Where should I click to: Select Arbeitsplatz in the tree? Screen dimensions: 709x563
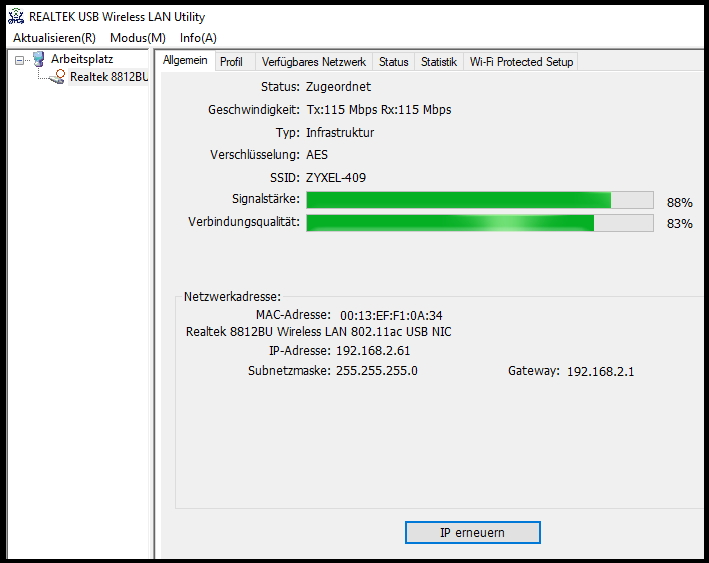coord(82,59)
